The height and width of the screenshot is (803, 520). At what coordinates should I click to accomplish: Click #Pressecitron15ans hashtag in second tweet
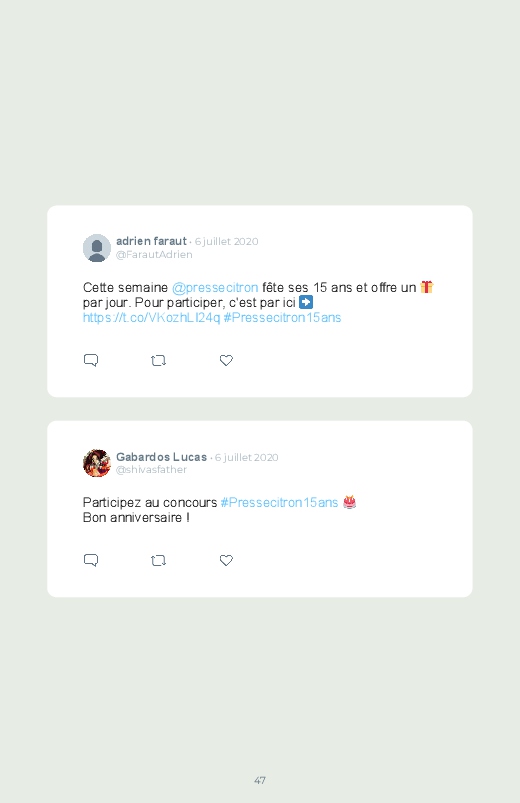pos(279,502)
